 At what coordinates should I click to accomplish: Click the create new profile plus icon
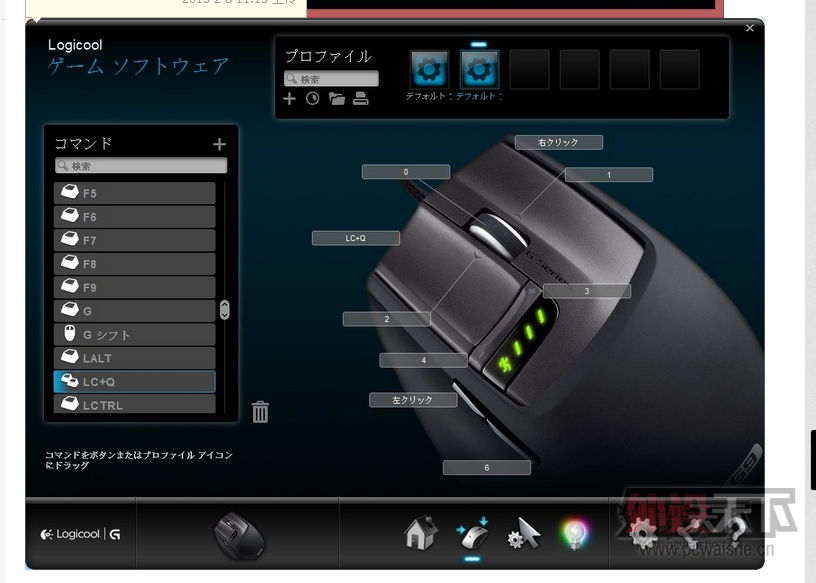click(x=289, y=98)
